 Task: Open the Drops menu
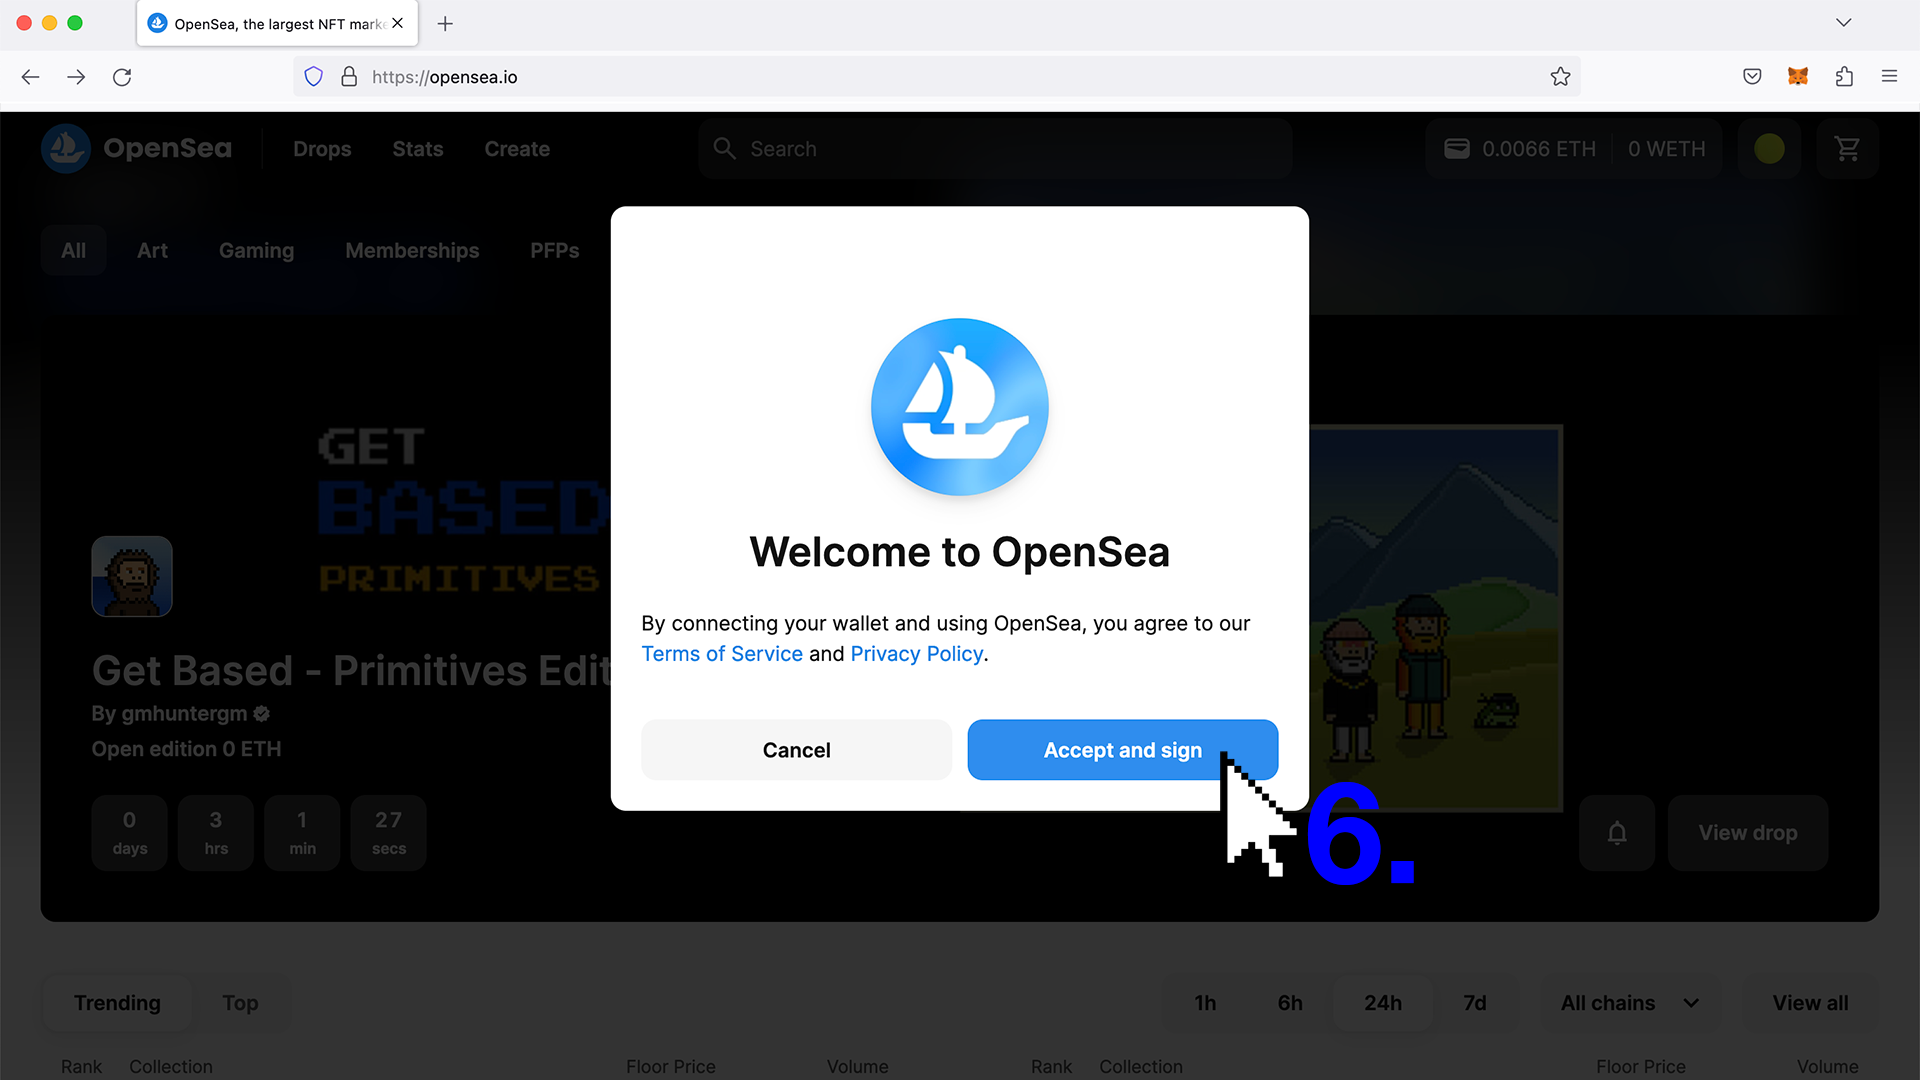click(322, 149)
